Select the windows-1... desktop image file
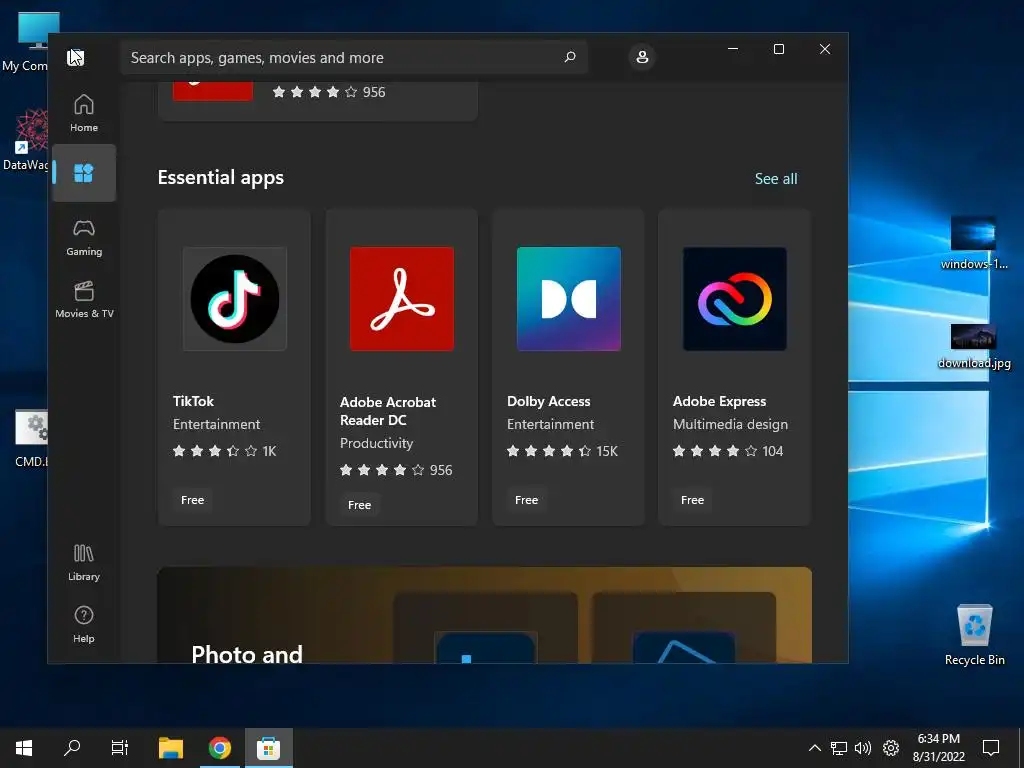Viewport: 1024px width, 768px height. click(974, 243)
